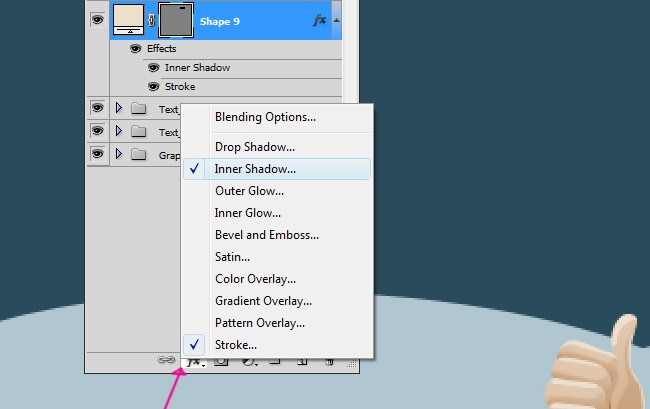The height and width of the screenshot is (409, 650).
Task: Choose Pattern Overlay menu item
Action: pyautogui.click(x=277, y=323)
